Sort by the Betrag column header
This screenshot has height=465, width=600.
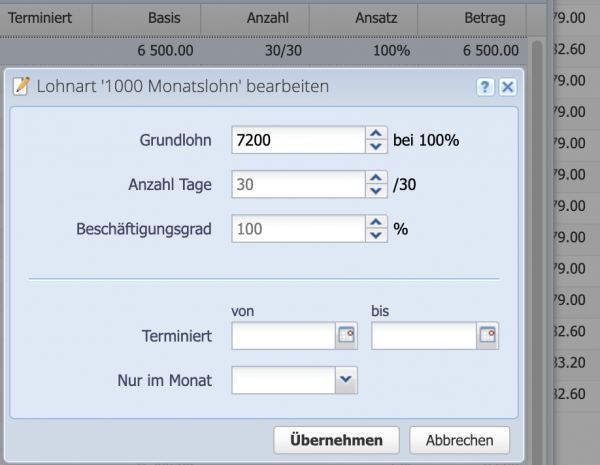click(485, 18)
